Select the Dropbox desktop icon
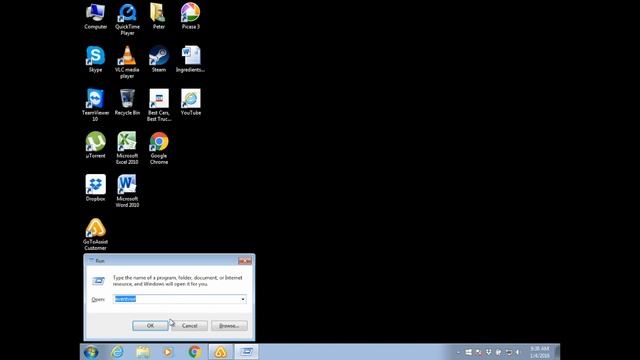The height and width of the screenshot is (360, 640). pos(96,188)
